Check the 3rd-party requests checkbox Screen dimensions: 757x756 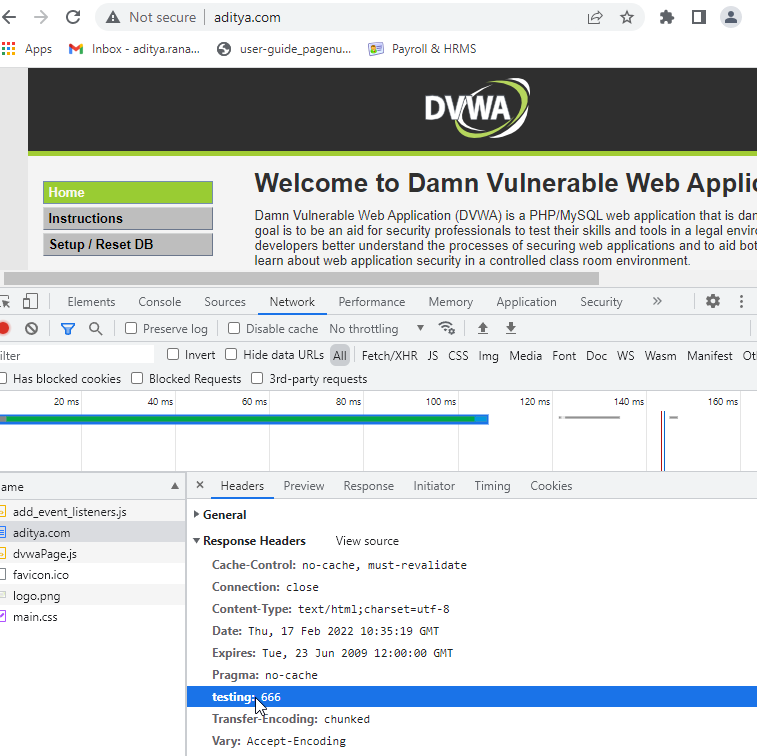pos(257,378)
